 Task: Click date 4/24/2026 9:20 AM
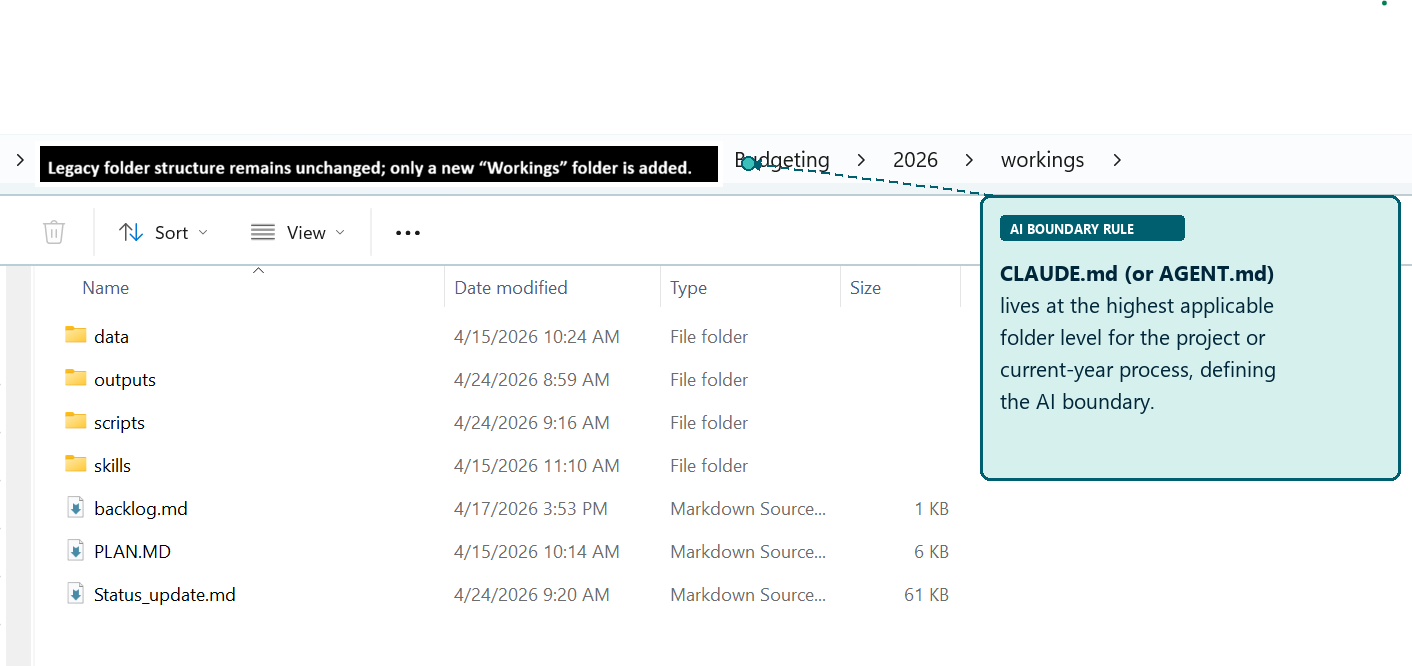[x=532, y=595]
